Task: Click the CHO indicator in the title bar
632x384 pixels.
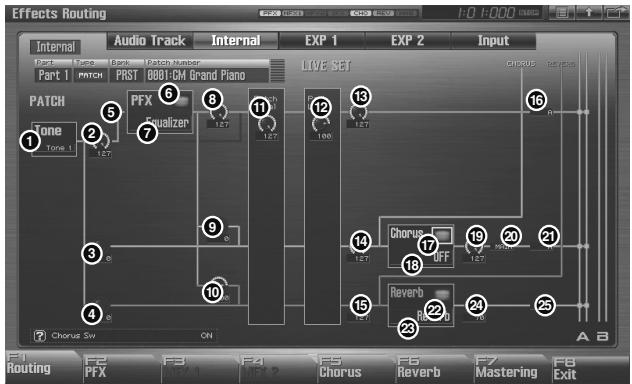Action: coord(360,13)
